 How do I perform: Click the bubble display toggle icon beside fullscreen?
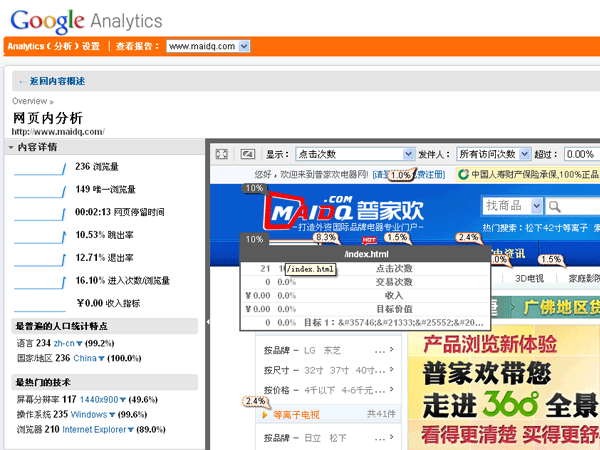point(248,154)
